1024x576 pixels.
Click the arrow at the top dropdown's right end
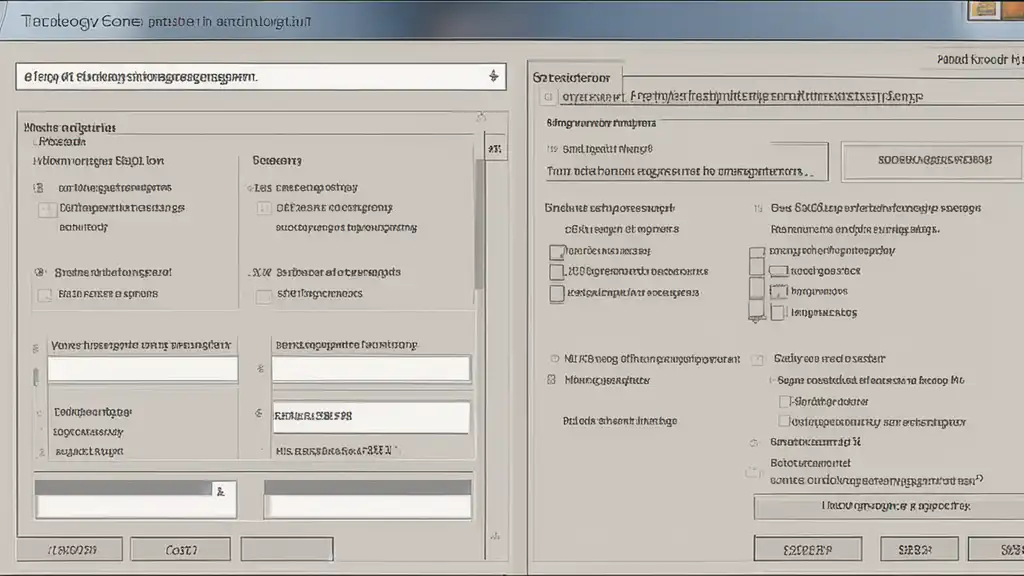[492, 76]
